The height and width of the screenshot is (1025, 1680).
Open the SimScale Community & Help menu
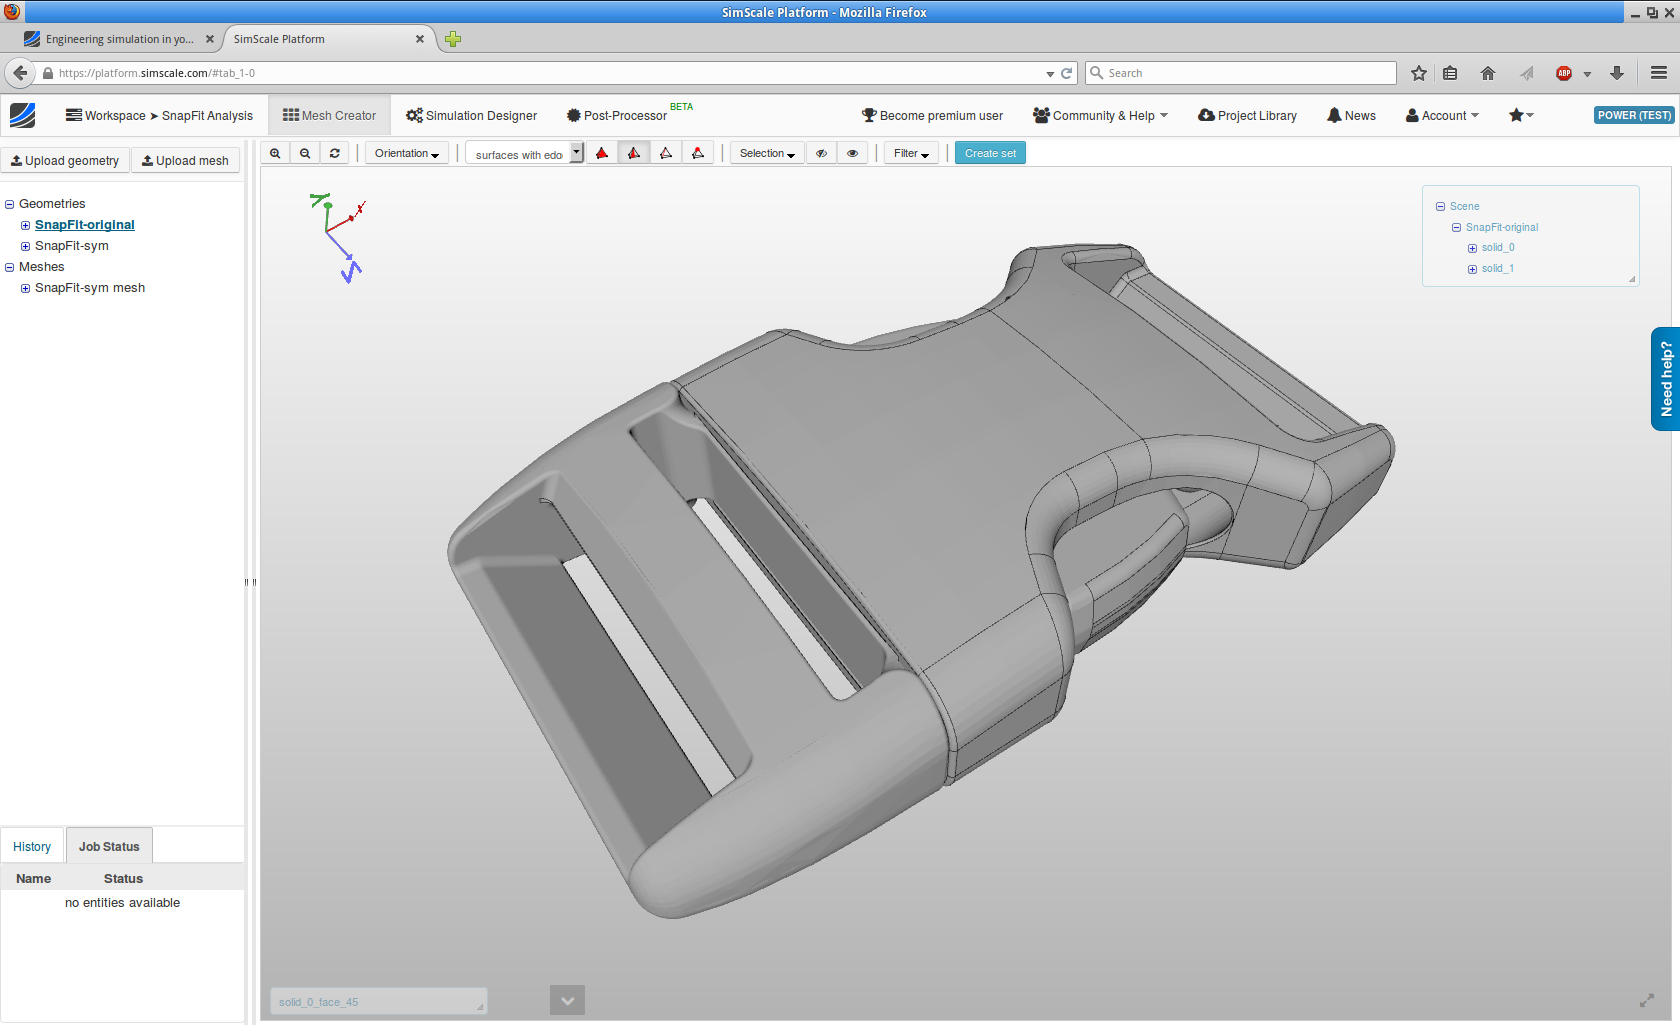coord(1099,115)
